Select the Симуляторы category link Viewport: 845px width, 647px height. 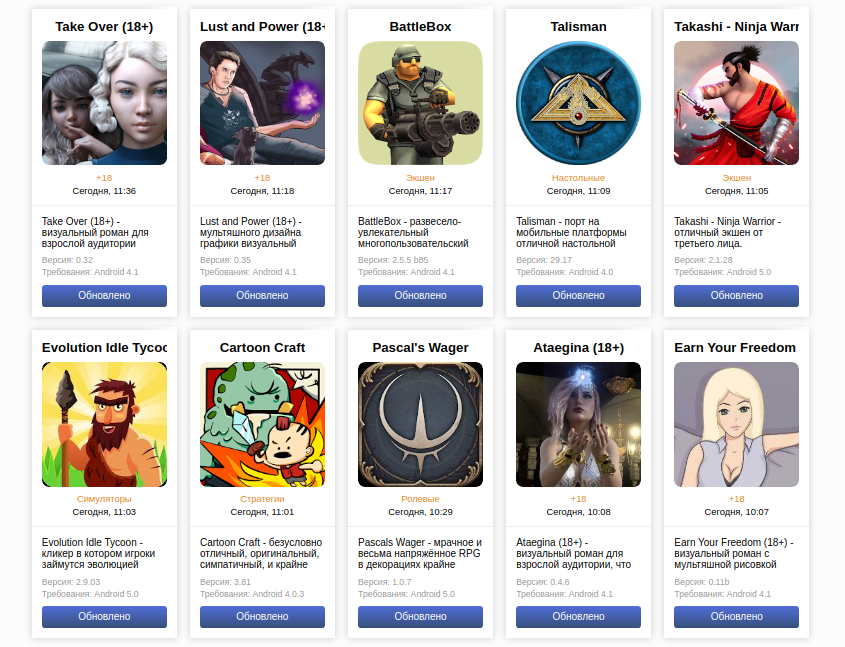pos(104,499)
